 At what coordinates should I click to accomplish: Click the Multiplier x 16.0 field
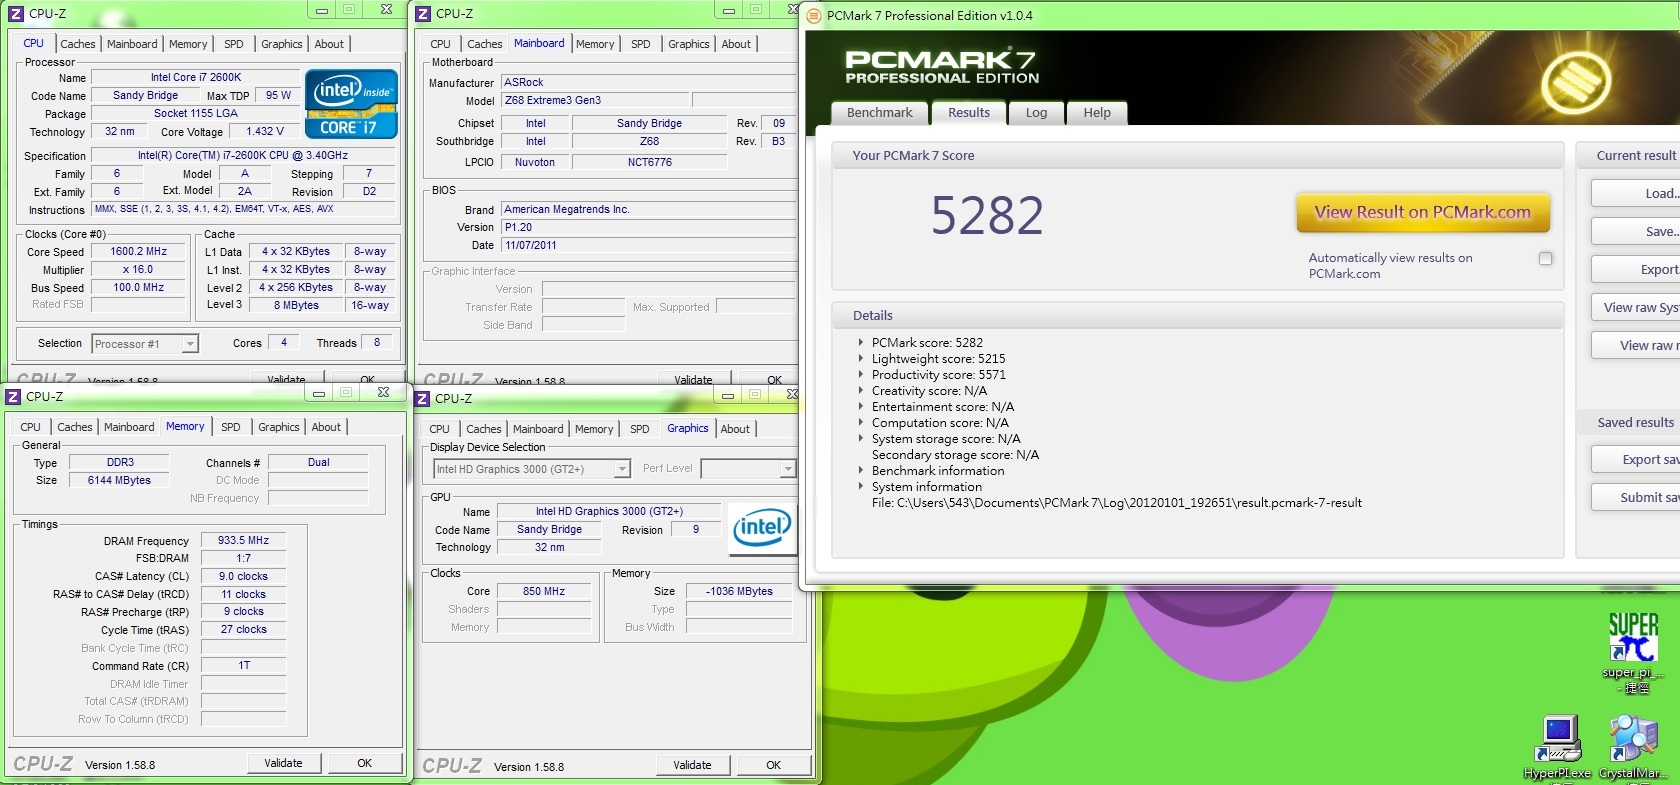click(139, 270)
